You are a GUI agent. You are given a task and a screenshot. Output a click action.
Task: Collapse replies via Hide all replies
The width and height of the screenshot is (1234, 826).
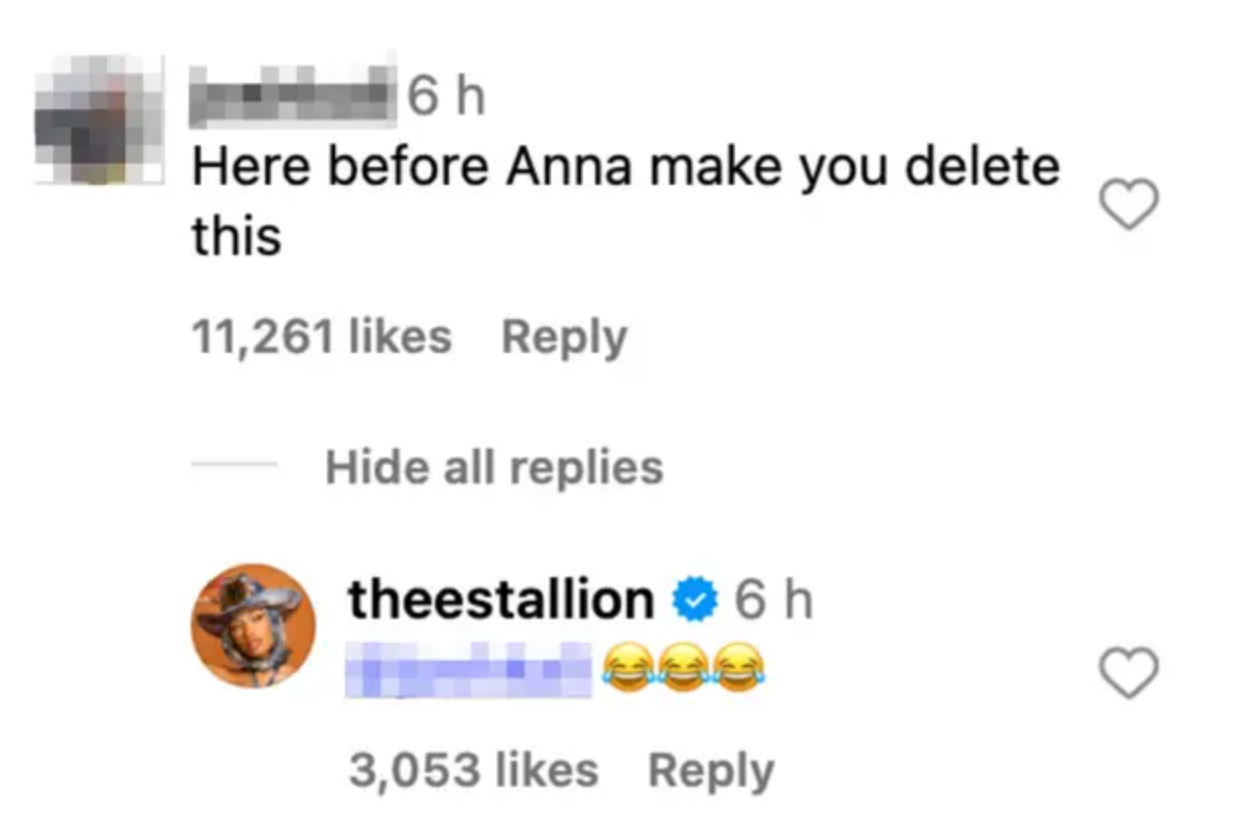tap(494, 466)
